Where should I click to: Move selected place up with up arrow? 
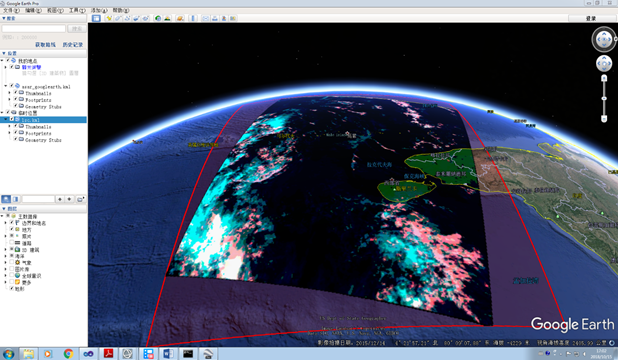coord(60,199)
